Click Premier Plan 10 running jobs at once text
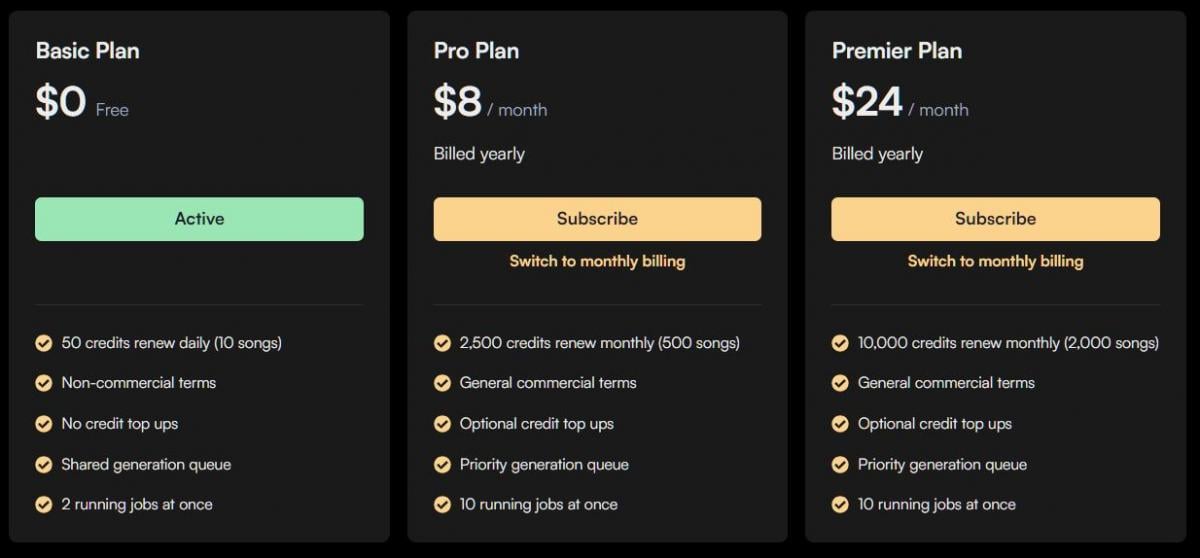The image size is (1200, 558). 936,505
